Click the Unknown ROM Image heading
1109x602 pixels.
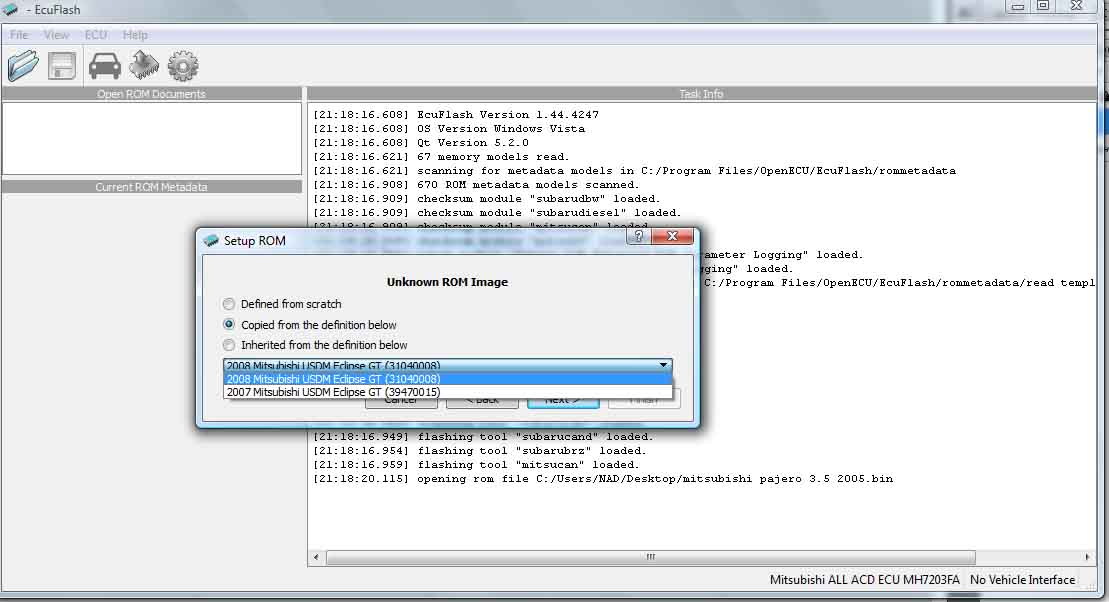447,282
